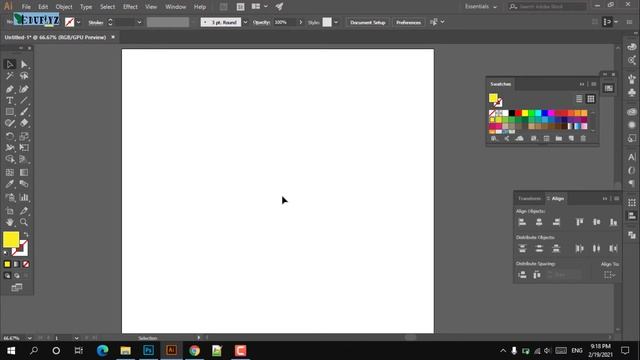The image size is (640, 360).
Task: Reset to default fill and stroke
Action: click(6, 253)
